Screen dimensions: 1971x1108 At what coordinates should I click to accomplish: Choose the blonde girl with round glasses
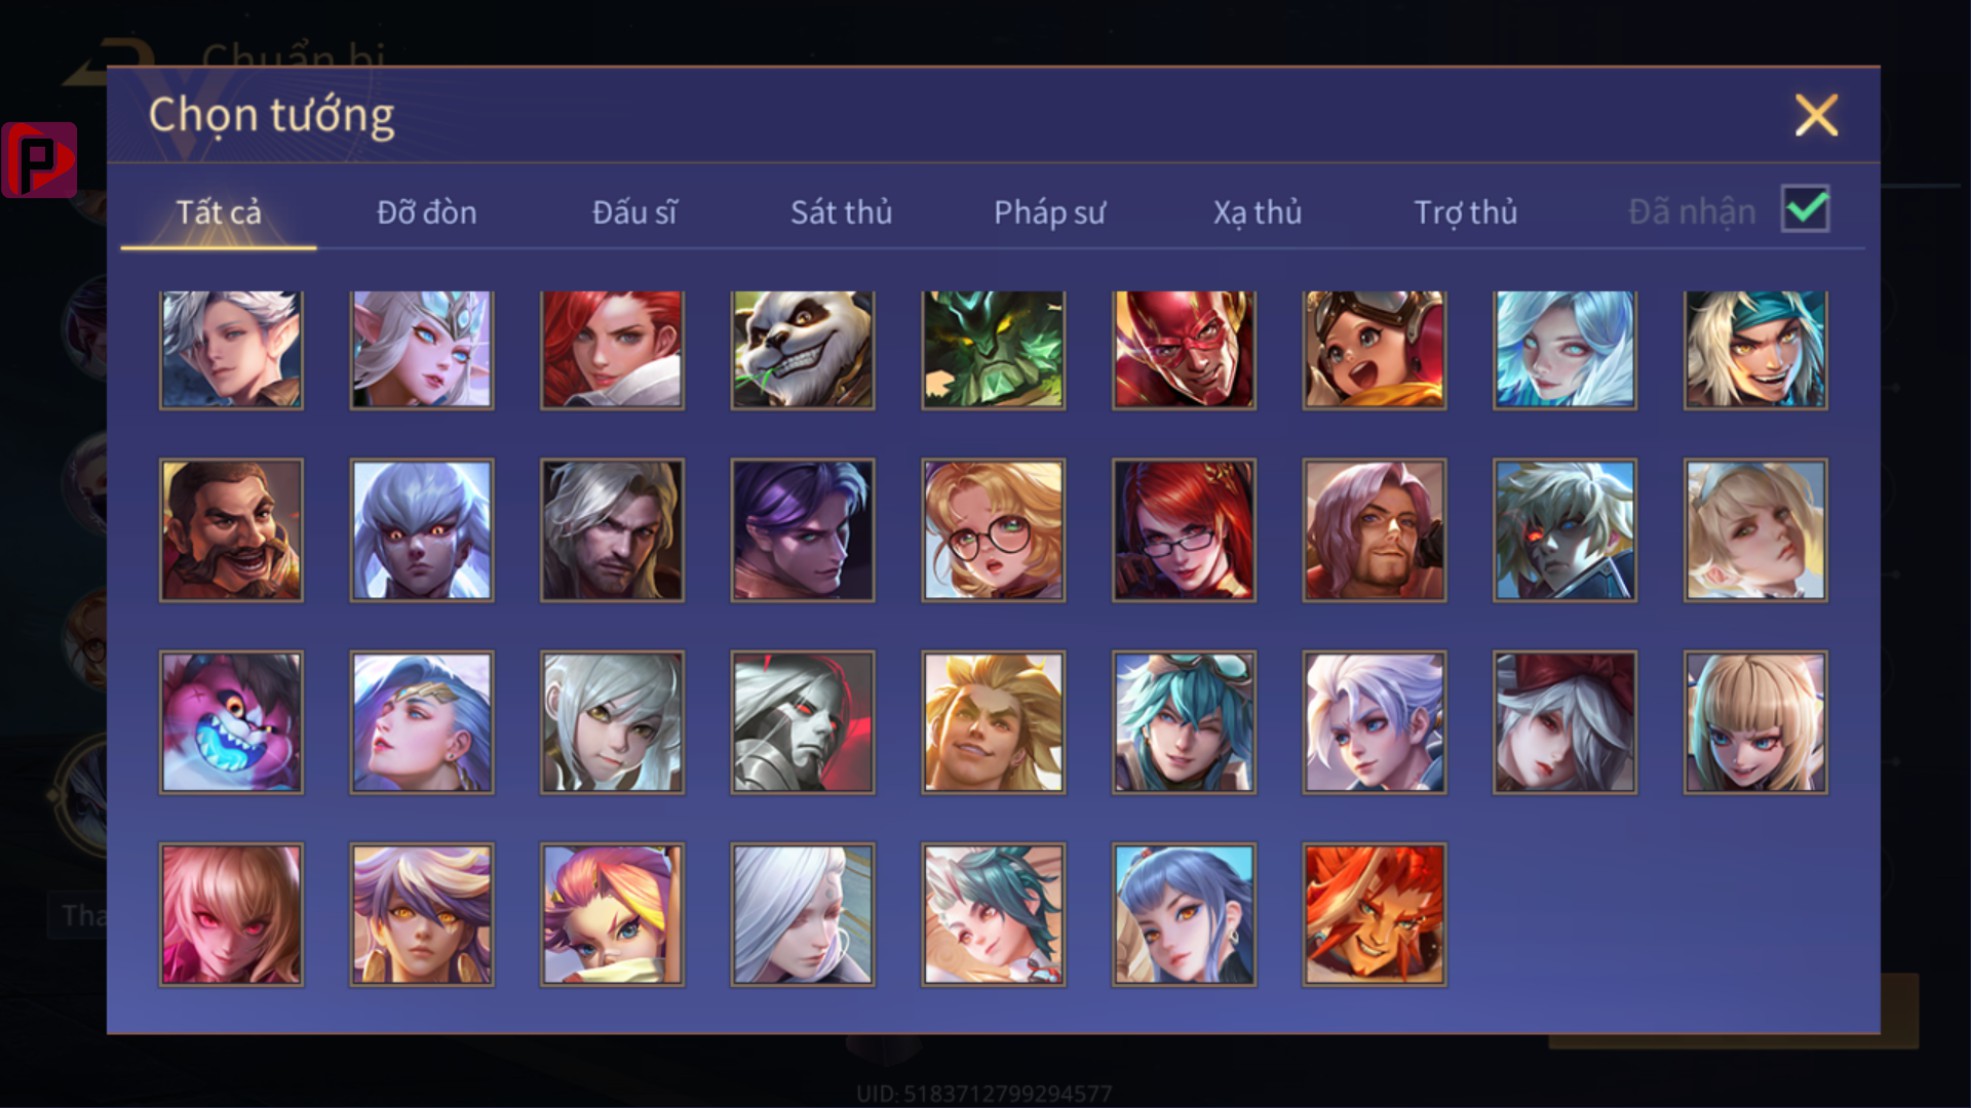click(993, 530)
